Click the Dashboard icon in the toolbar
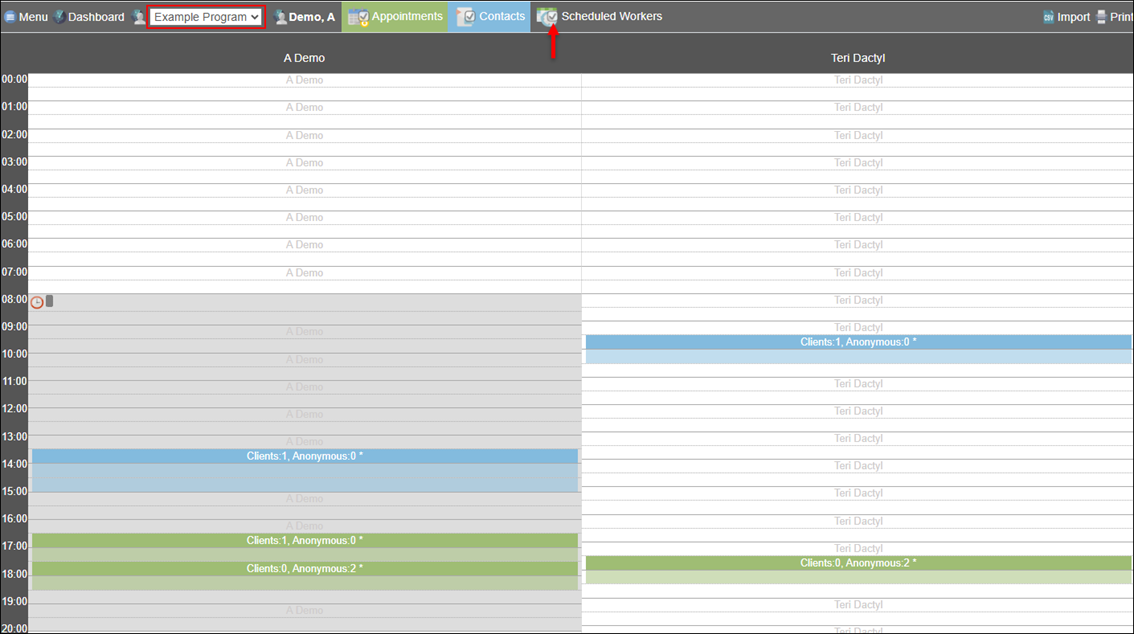 59,17
